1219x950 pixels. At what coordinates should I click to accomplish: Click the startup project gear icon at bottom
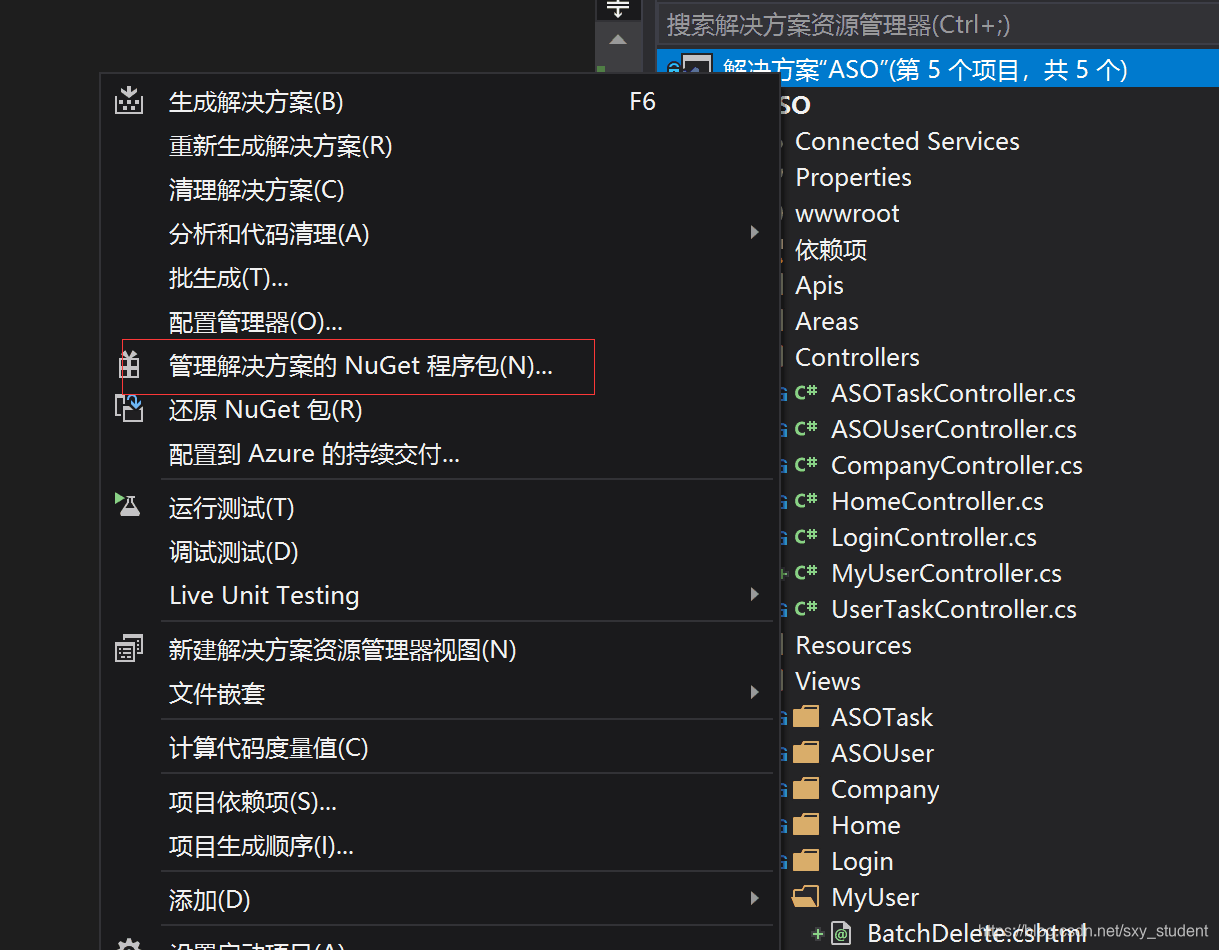129,942
